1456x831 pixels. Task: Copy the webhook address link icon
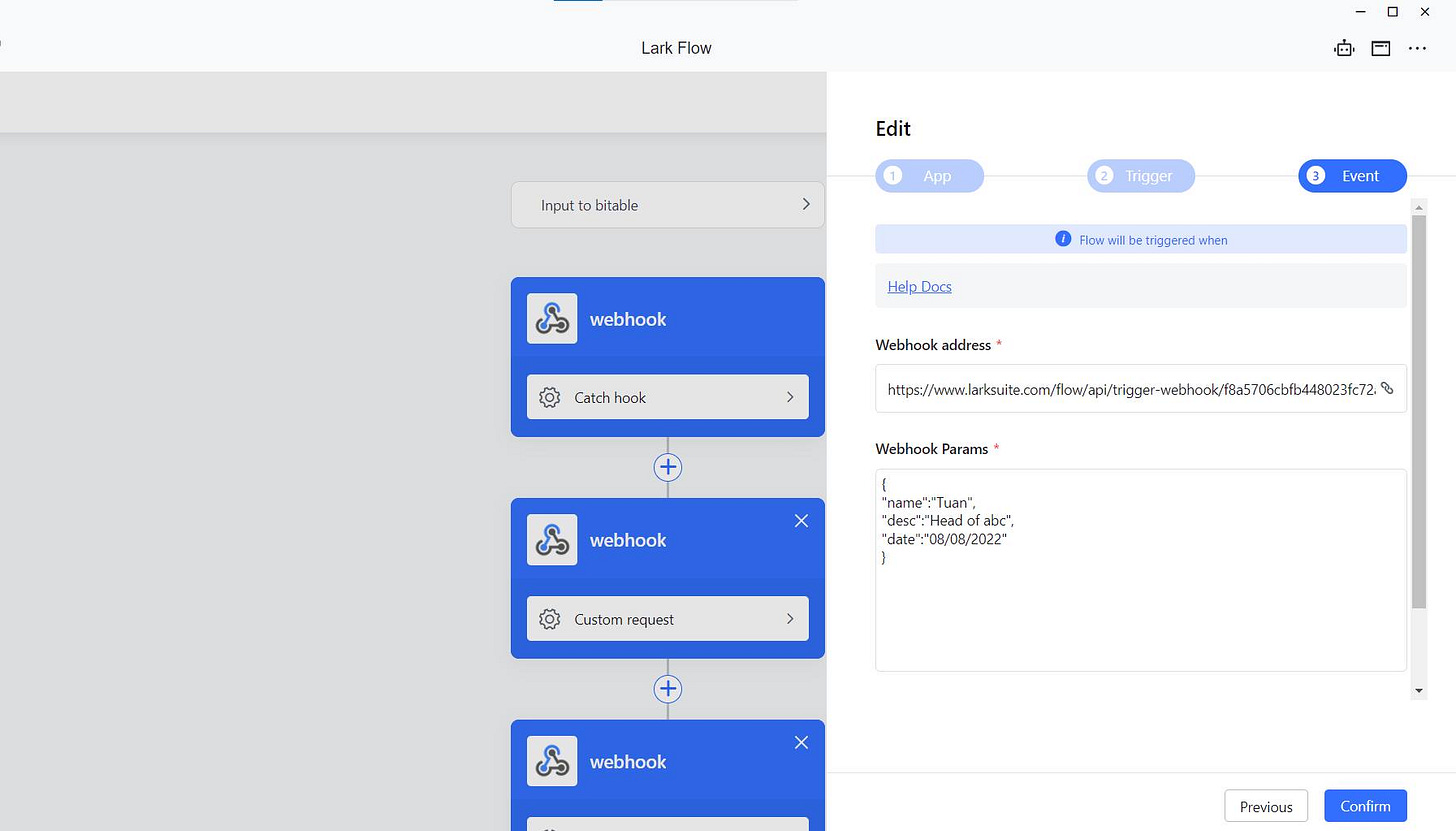pos(1387,388)
